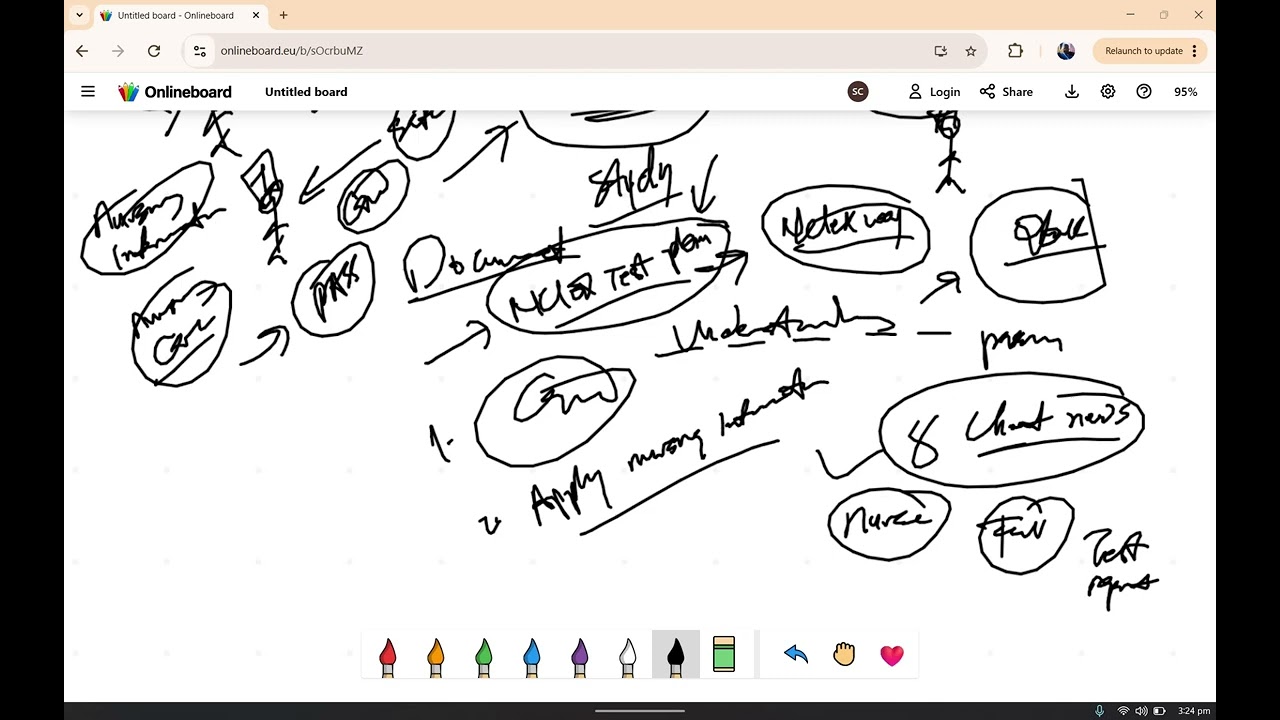
Task: Open the 3:24 pm clock
Action: point(1194,711)
